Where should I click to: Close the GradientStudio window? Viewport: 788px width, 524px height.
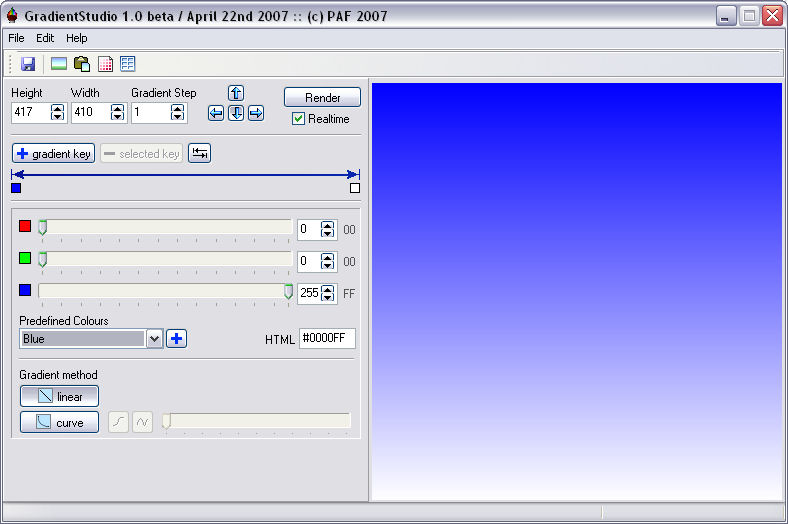[x=772, y=16]
